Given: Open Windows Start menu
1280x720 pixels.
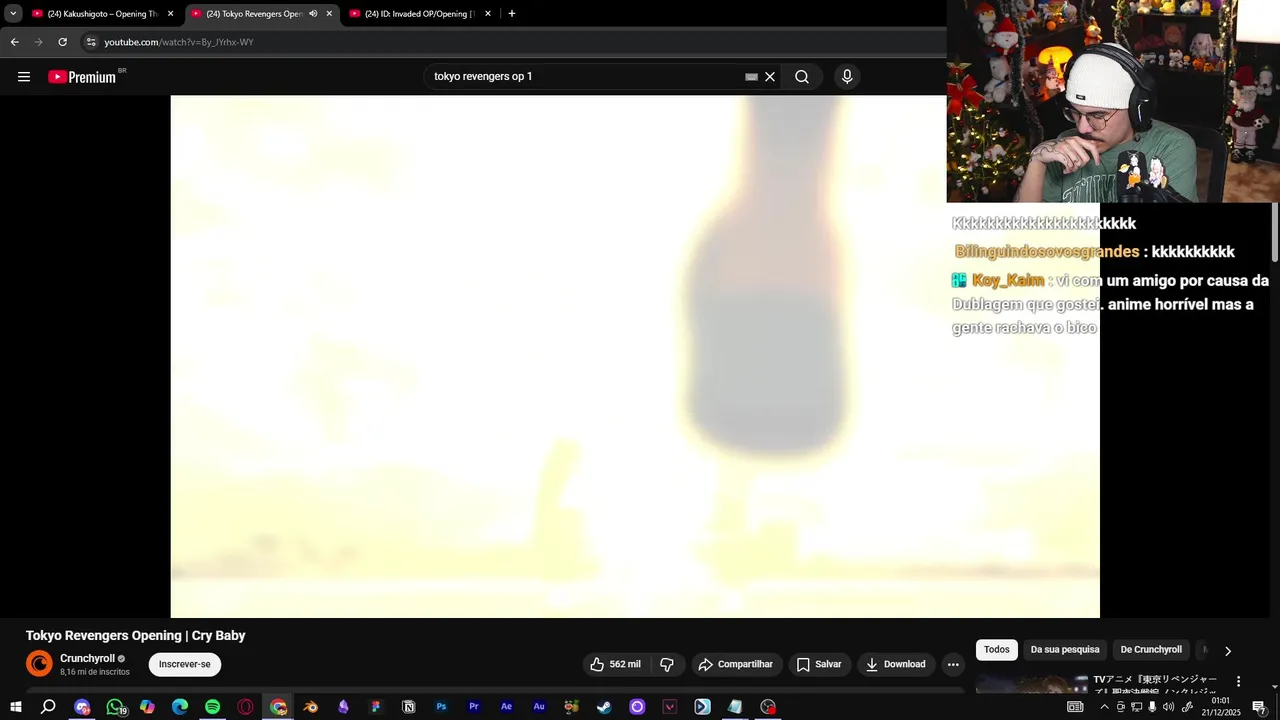Looking at the screenshot, I should coord(15,707).
